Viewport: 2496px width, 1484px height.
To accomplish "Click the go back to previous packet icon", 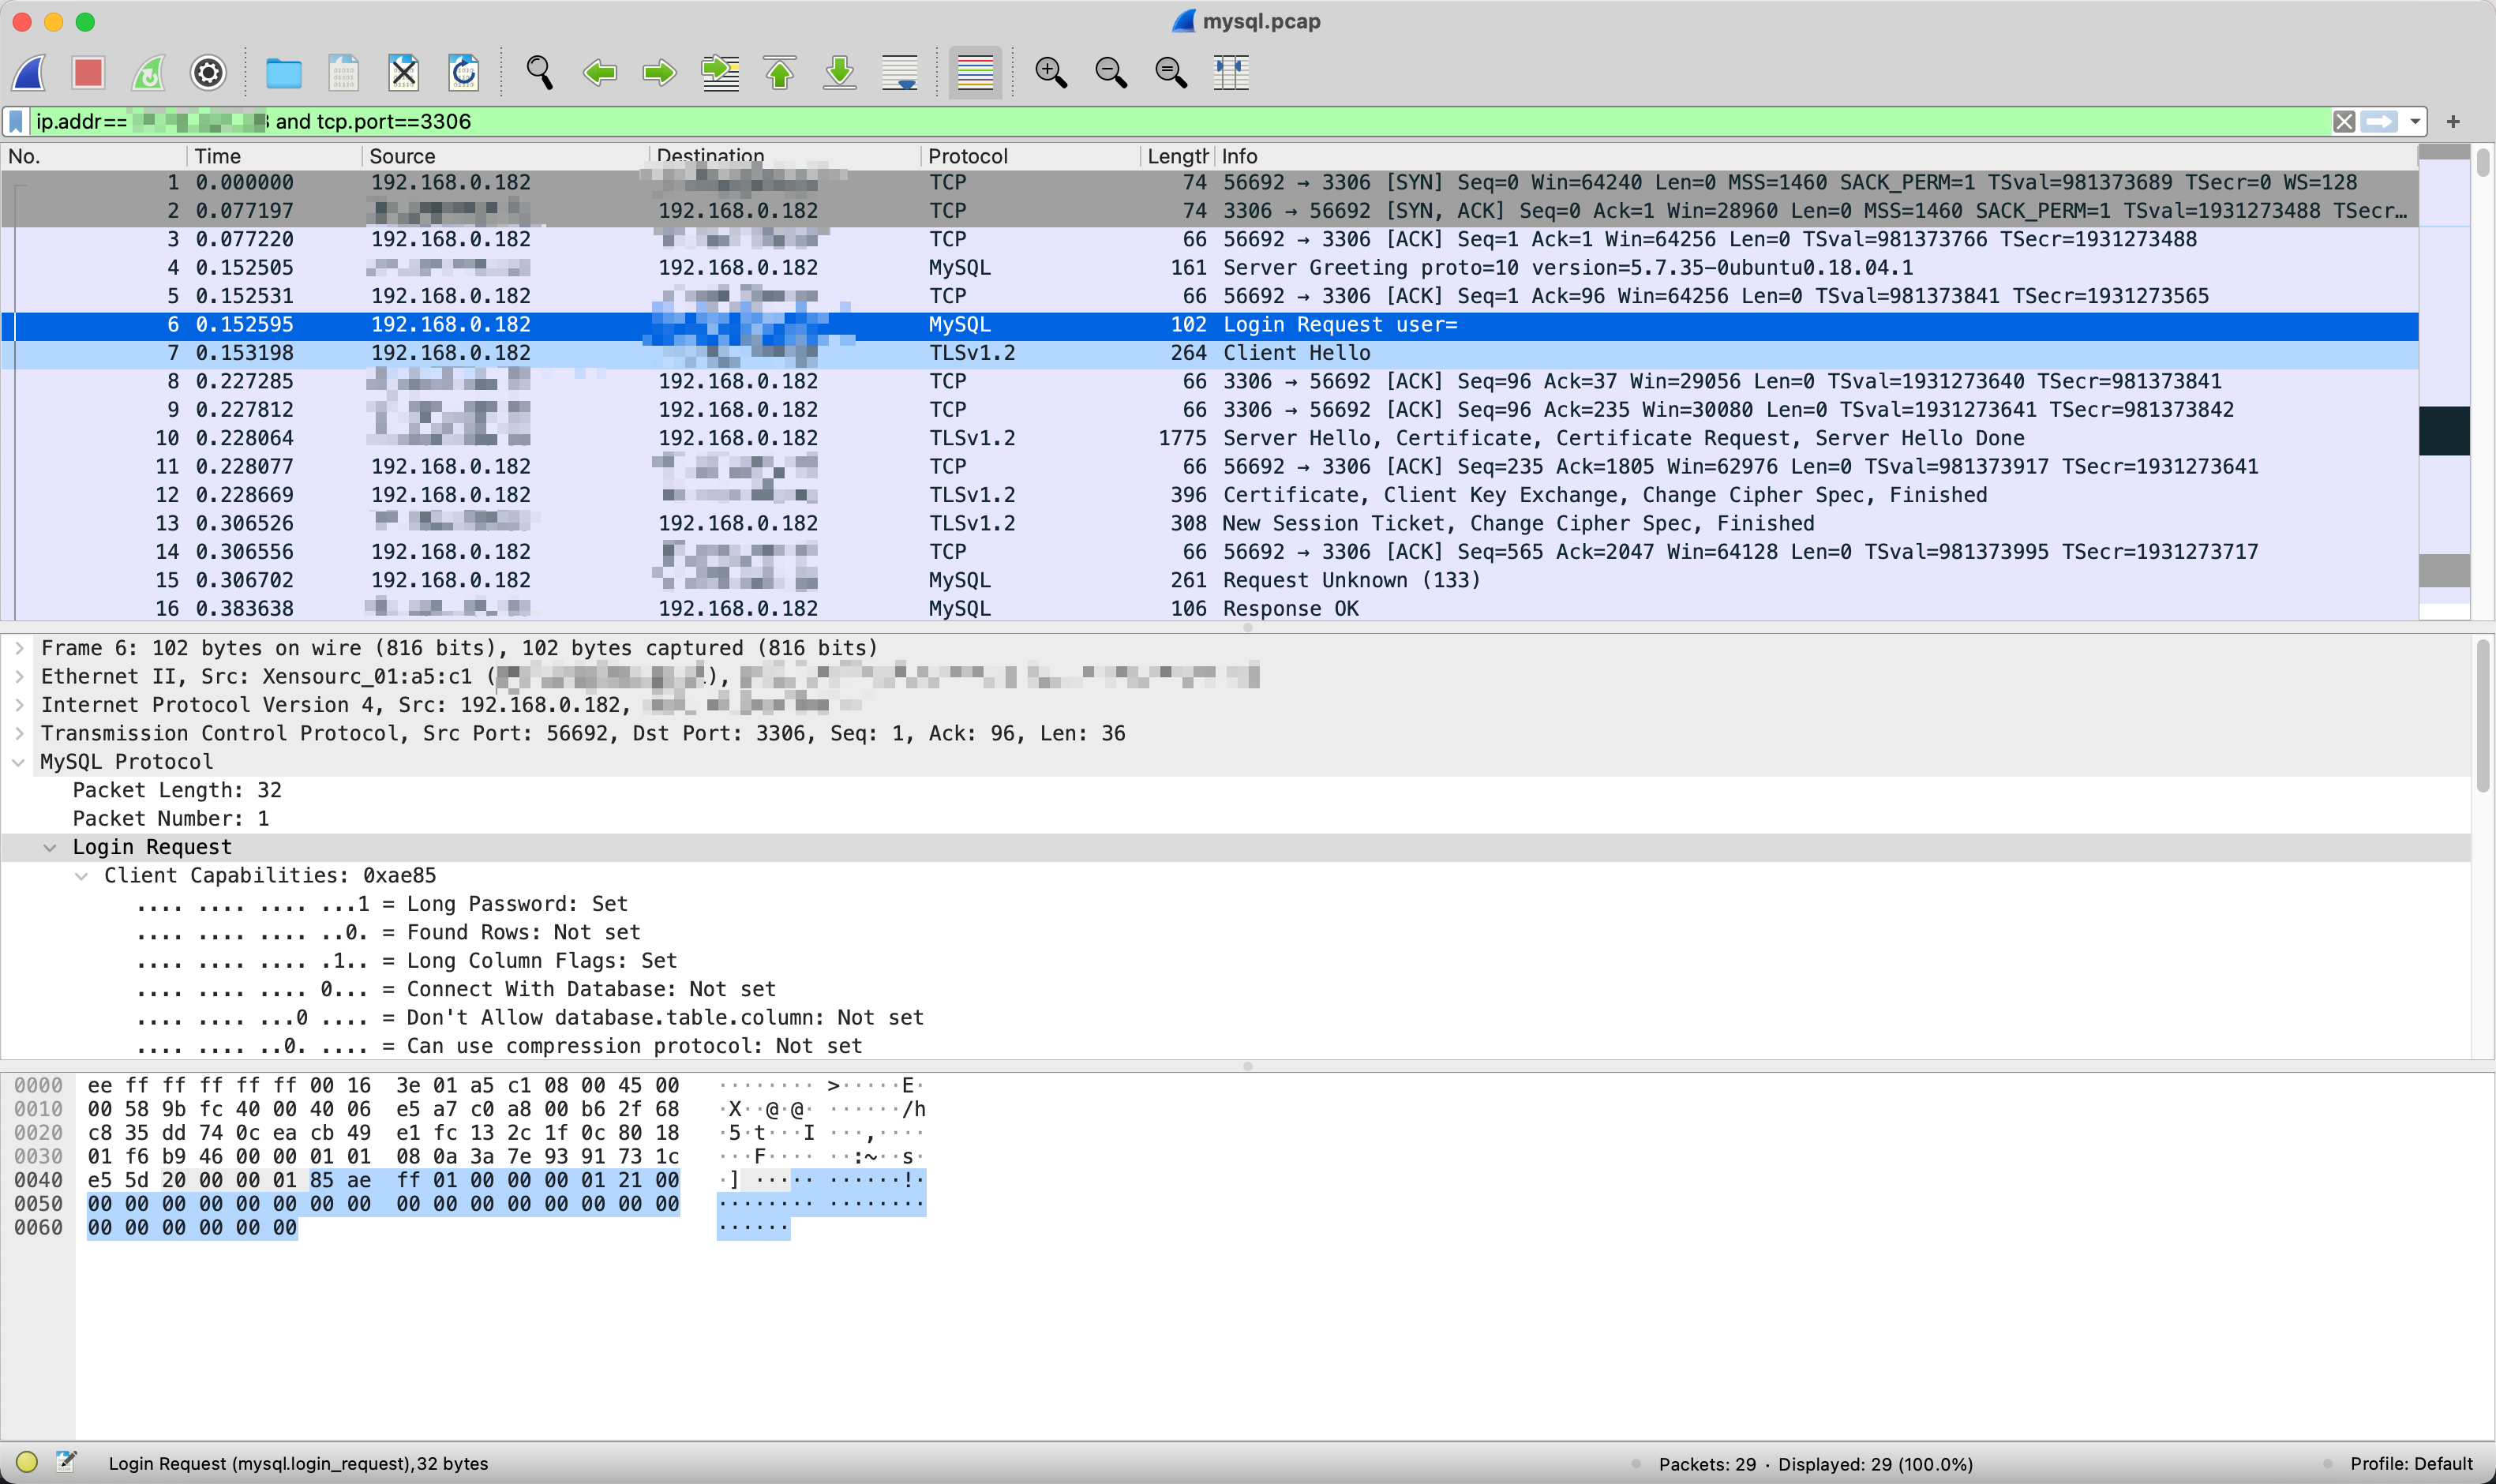I will [x=601, y=71].
